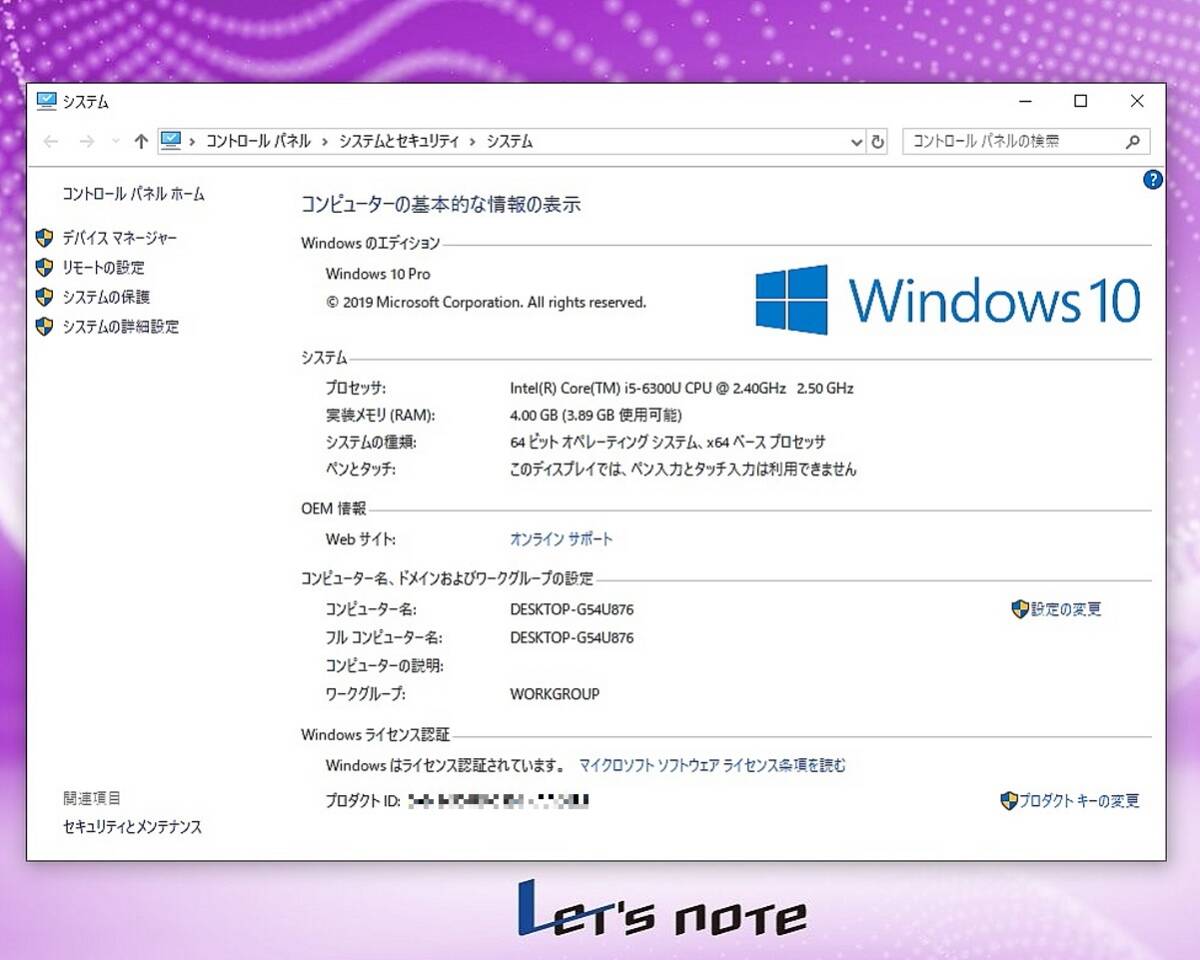Click the Back arrow in navigation bar
This screenshot has height=960, width=1200.
point(51,142)
